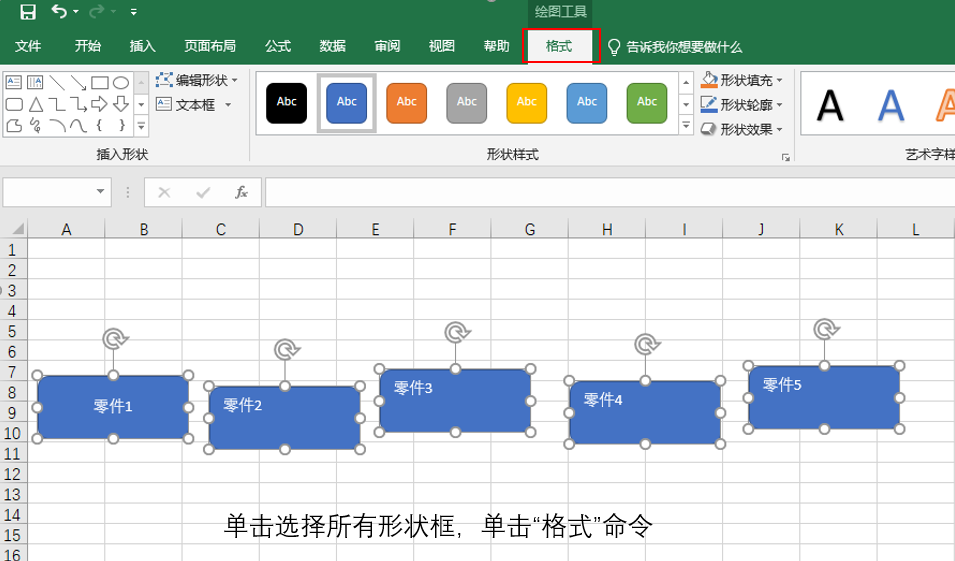
Task: Expand the shape styles gallery
Action: [686, 125]
